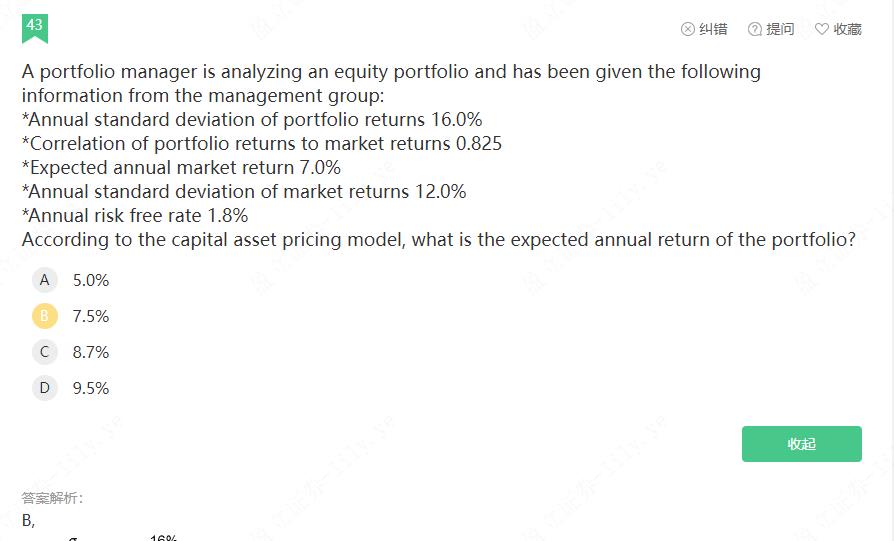This screenshot has width=894, height=541.
Task: Click the question mark icon beside 提问
Action: pyautogui.click(x=755, y=29)
